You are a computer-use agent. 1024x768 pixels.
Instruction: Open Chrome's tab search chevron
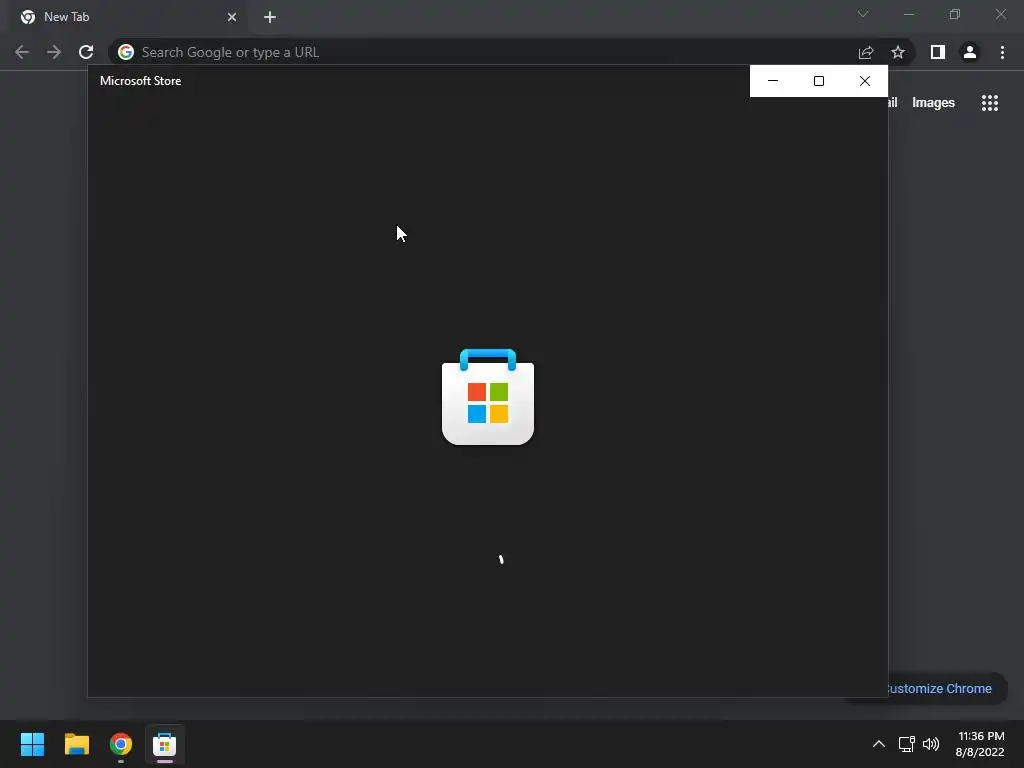pyautogui.click(x=863, y=14)
